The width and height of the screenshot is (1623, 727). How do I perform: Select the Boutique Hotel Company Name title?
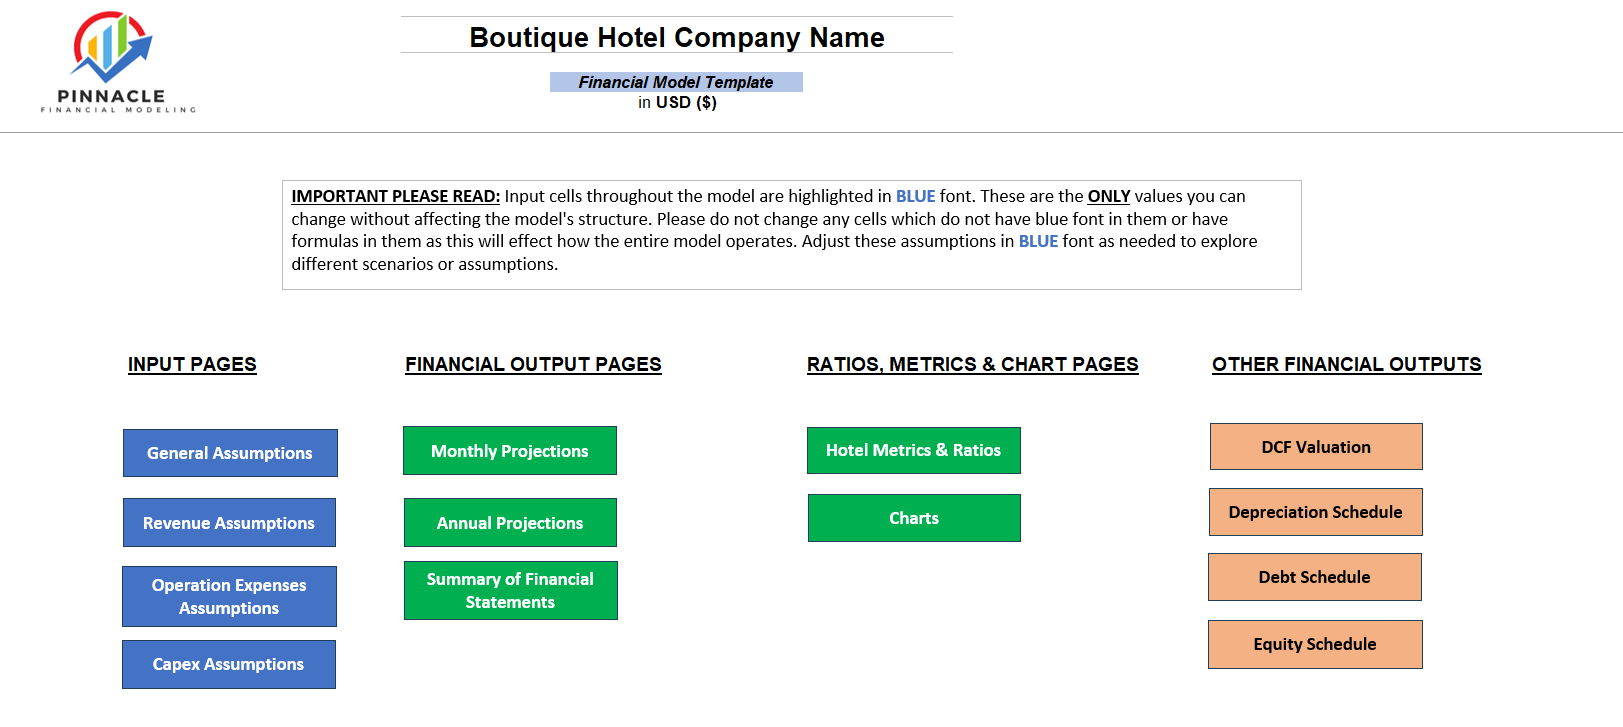(x=677, y=37)
